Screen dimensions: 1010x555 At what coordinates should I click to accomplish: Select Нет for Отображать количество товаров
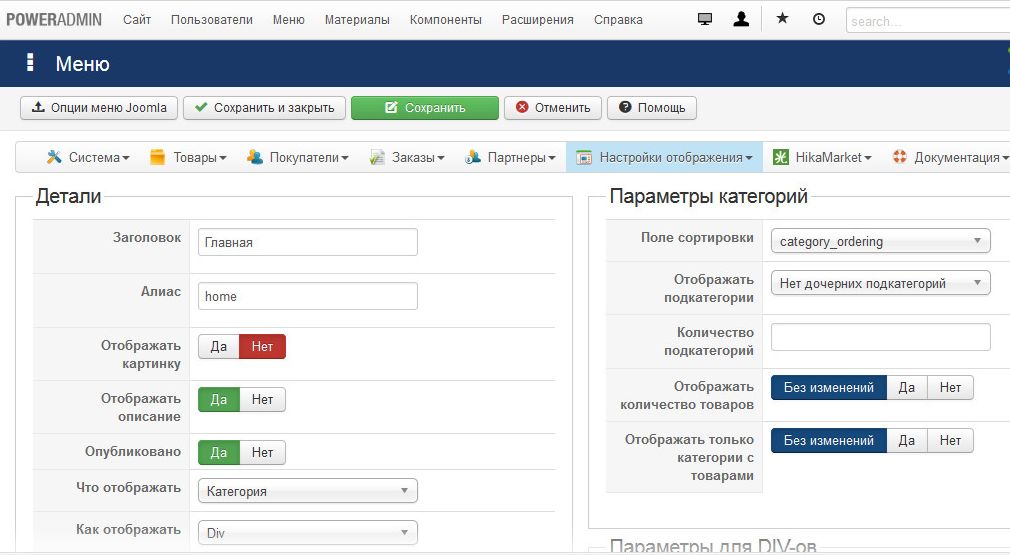click(x=950, y=388)
